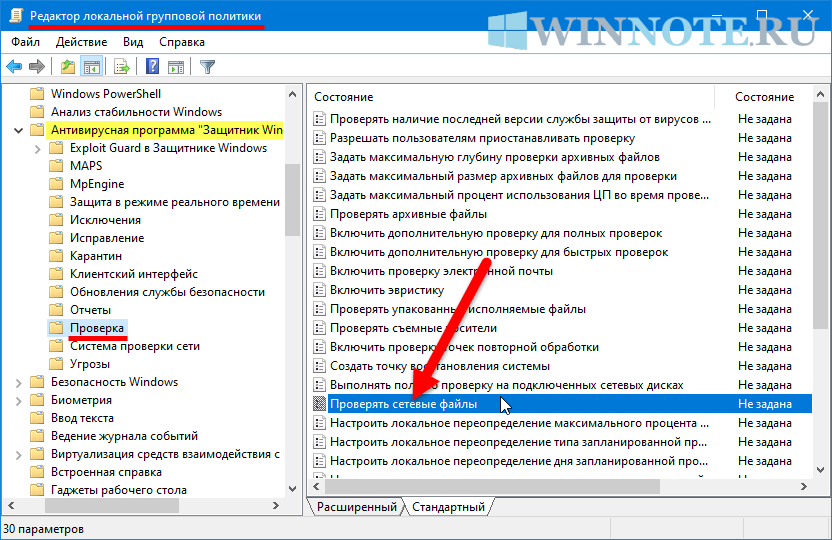Image resolution: width=832 pixels, height=540 pixels.
Task: Click the policy icon for 'Проверять сетевые файлы'
Action: click(x=319, y=404)
